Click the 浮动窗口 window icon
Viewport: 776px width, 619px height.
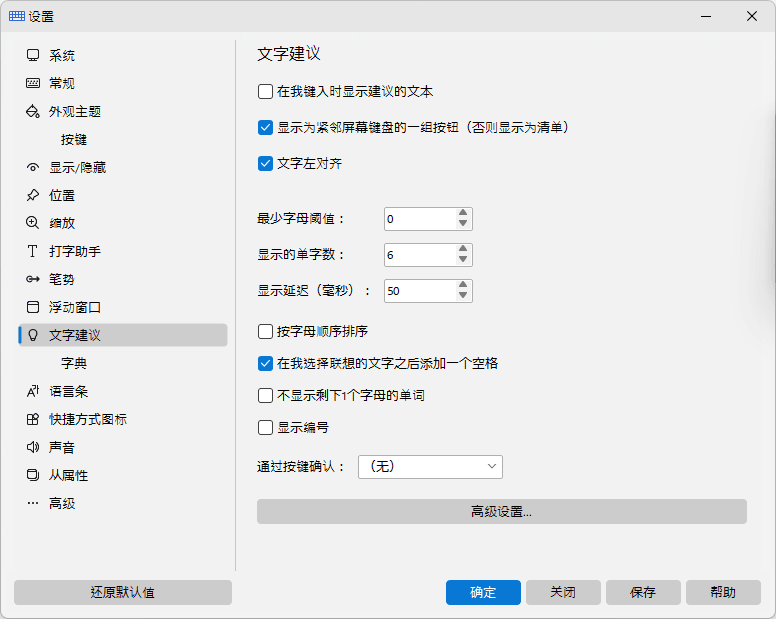coord(33,307)
